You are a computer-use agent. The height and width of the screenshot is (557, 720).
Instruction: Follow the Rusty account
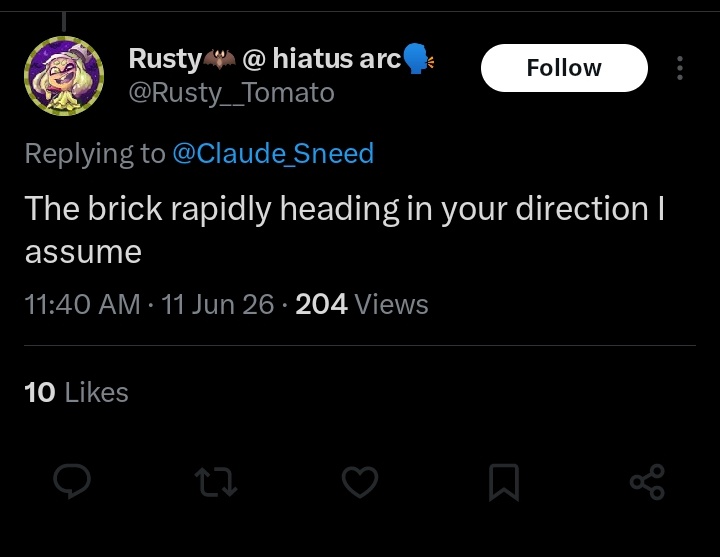pos(564,68)
